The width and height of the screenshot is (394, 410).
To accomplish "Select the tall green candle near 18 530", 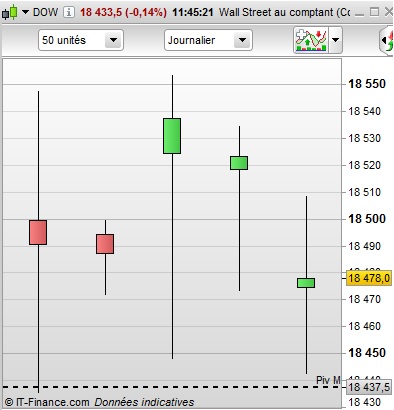I will (x=172, y=136).
